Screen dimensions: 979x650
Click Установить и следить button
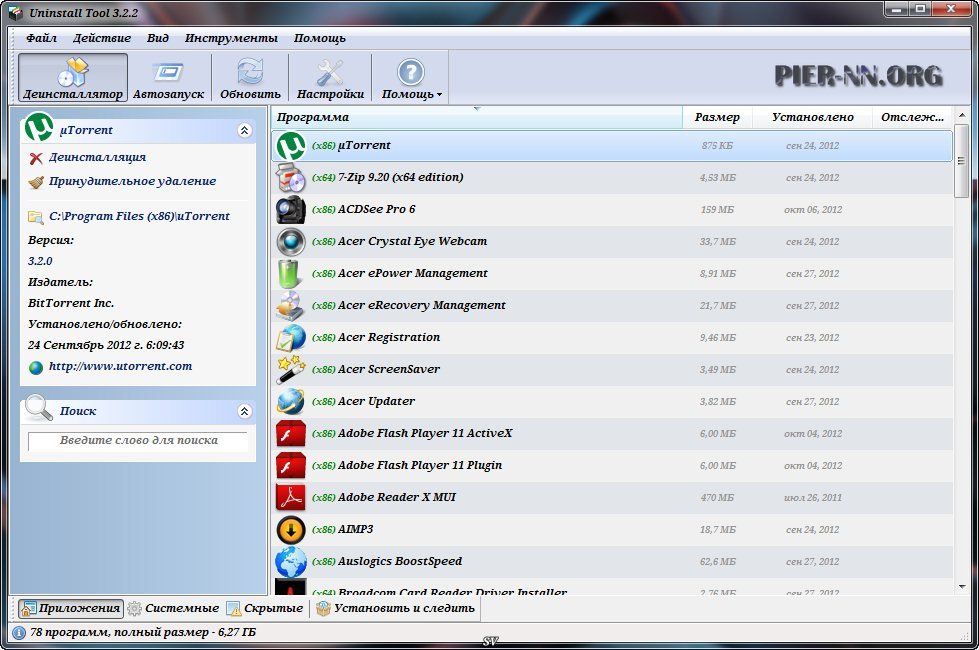396,608
